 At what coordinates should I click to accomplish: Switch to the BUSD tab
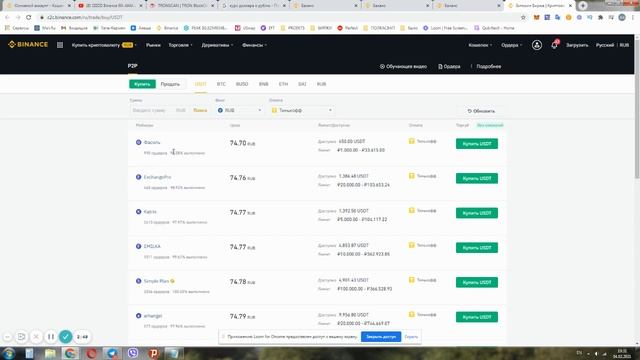coord(242,84)
